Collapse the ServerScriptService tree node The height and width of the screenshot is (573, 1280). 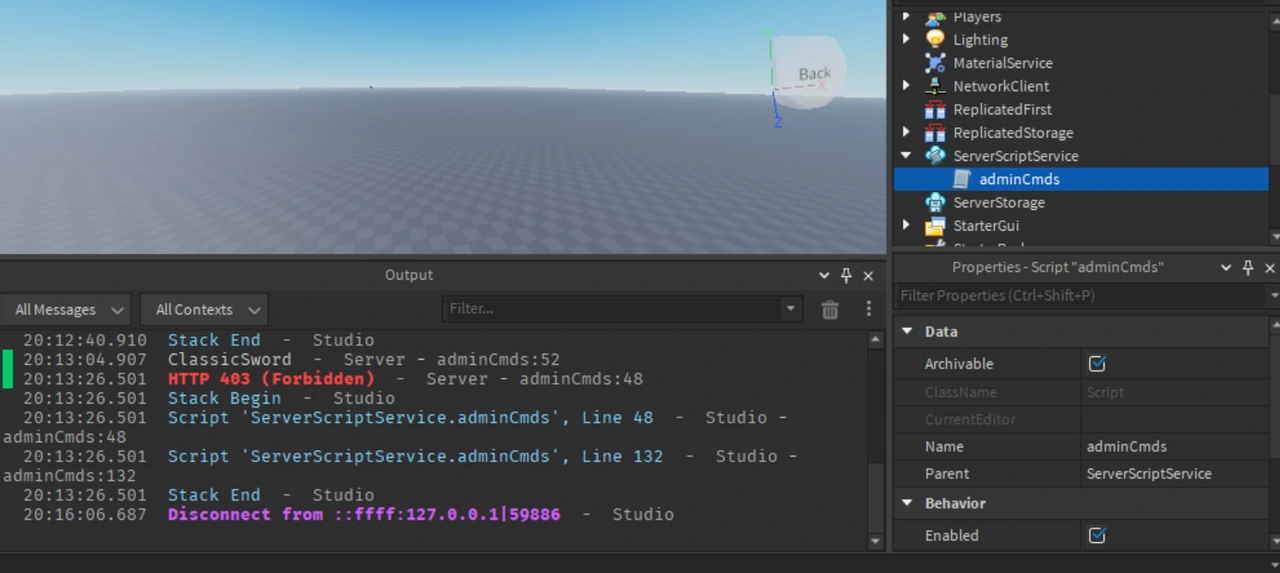point(906,156)
